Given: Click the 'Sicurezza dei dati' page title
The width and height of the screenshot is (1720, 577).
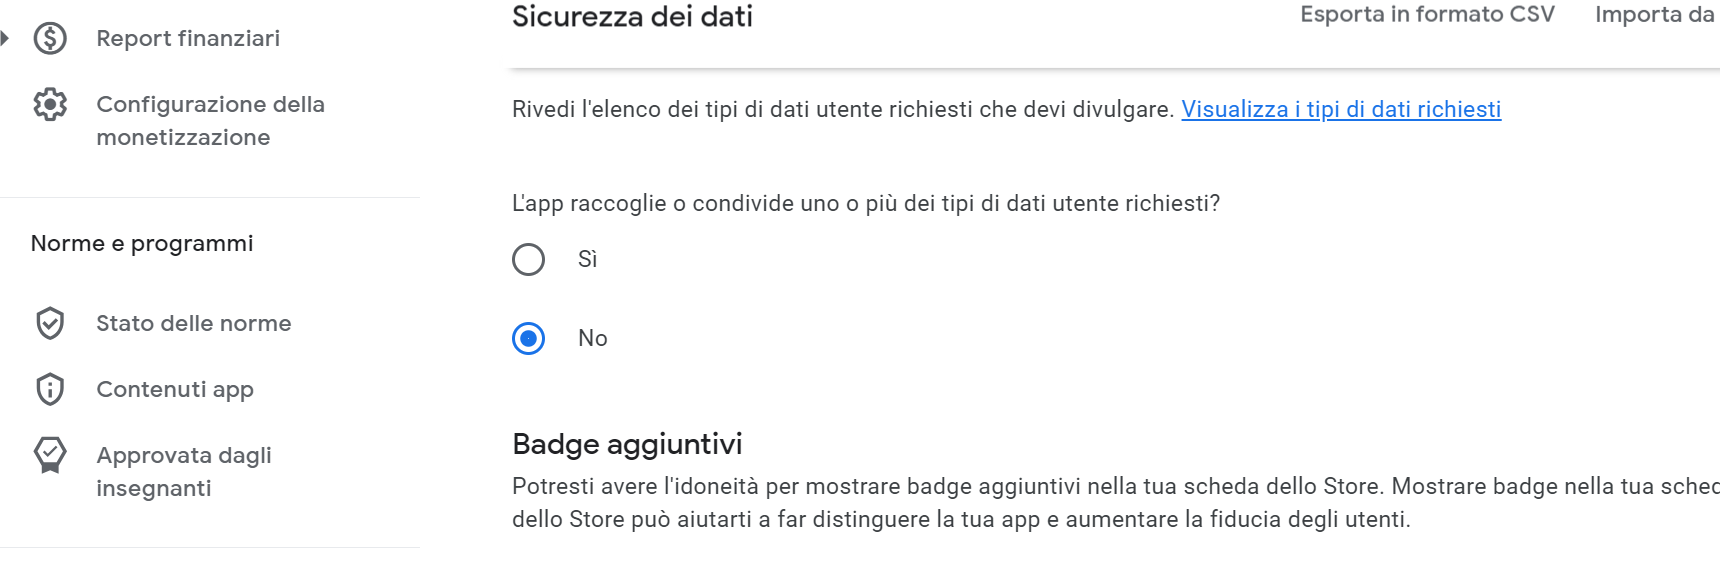Looking at the screenshot, I should tap(632, 17).
